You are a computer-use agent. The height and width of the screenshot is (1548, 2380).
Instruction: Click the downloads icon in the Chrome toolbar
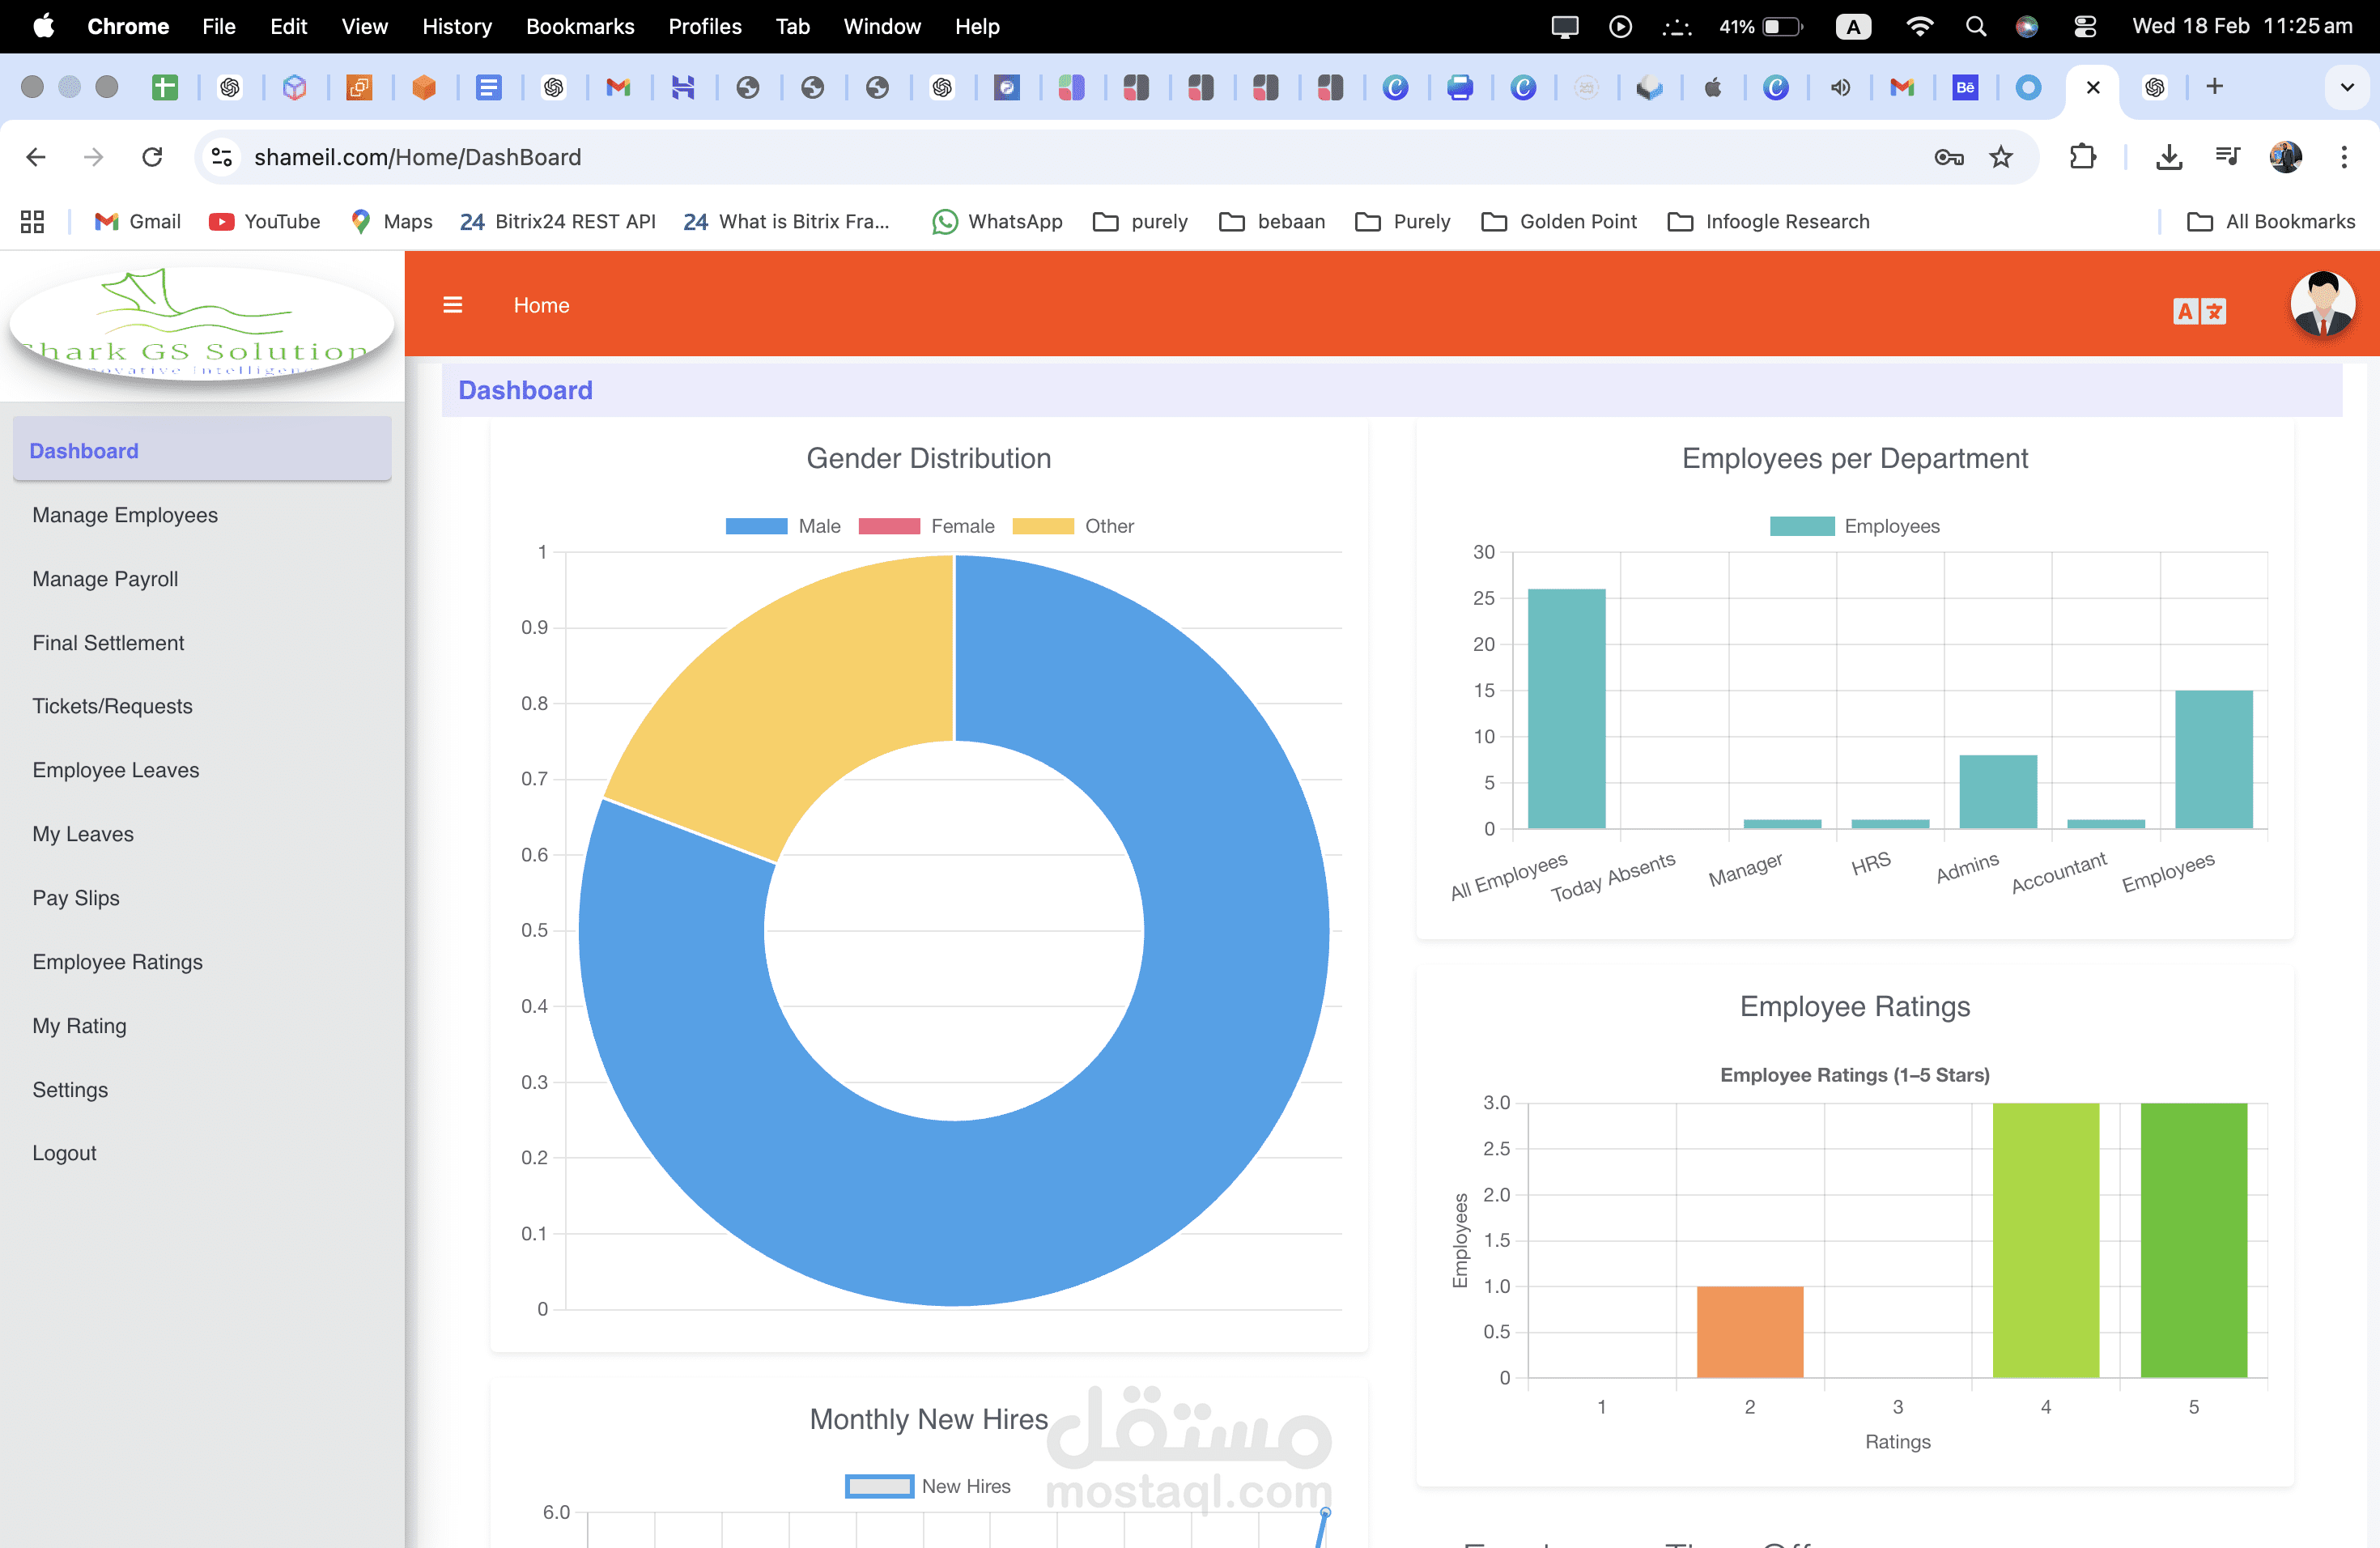click(2168, 157)
